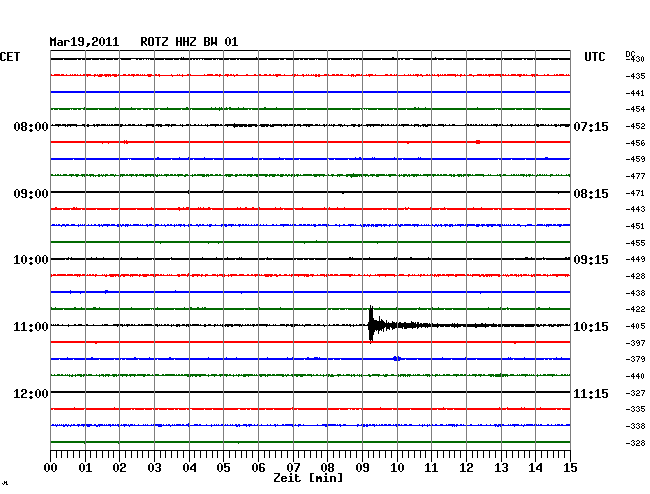
Task: Click the 11:15 UTC time label
Action: click(591, 393)
